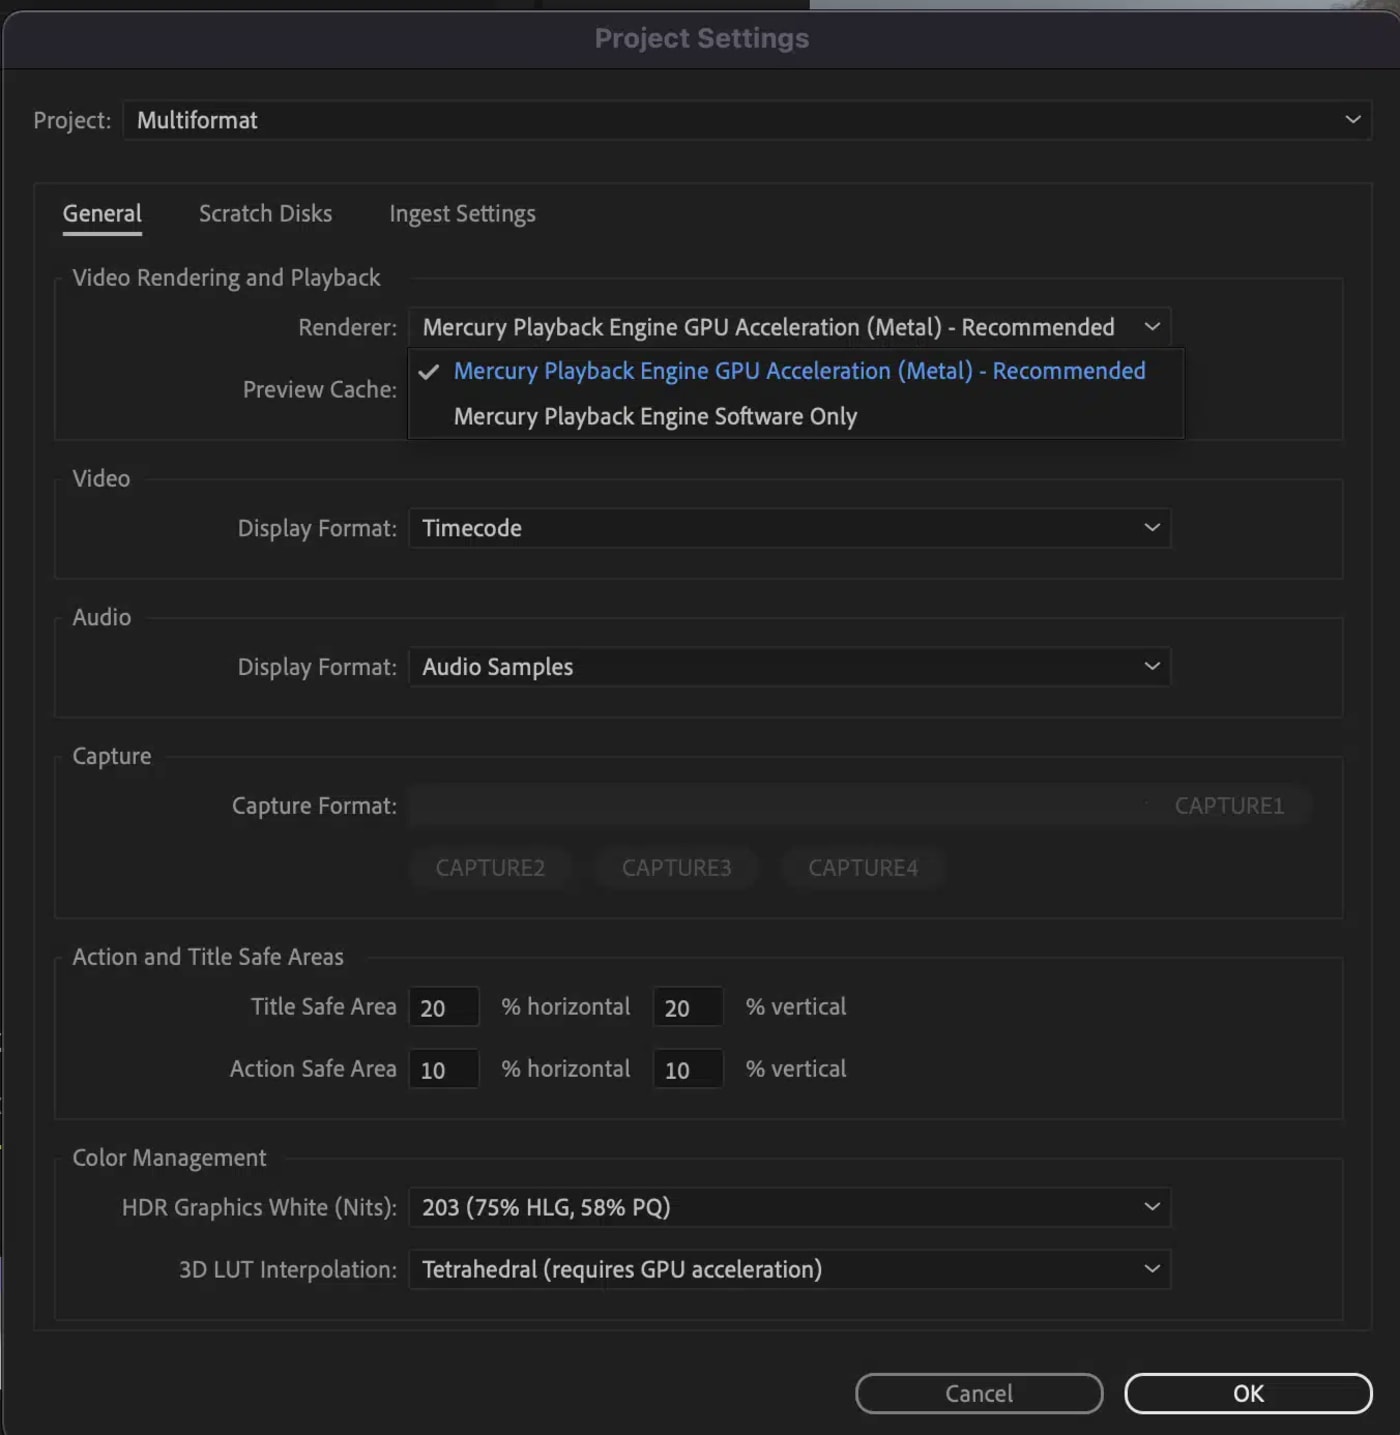This screenshot has height=1435, width=1400.
Task: Confirm settings with the OK button
Action: pyautogui.click(x=1248, y=1394)
